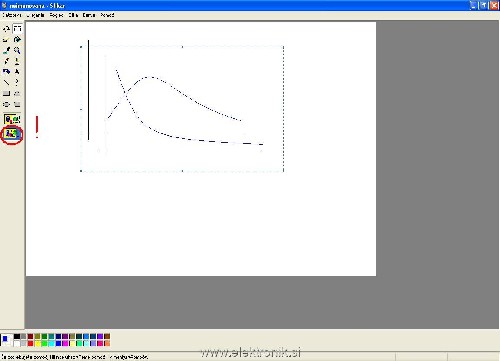This screenshot has height=361, width=500.
Task: Select the Brush tool
Action: [x=17, y=61]
